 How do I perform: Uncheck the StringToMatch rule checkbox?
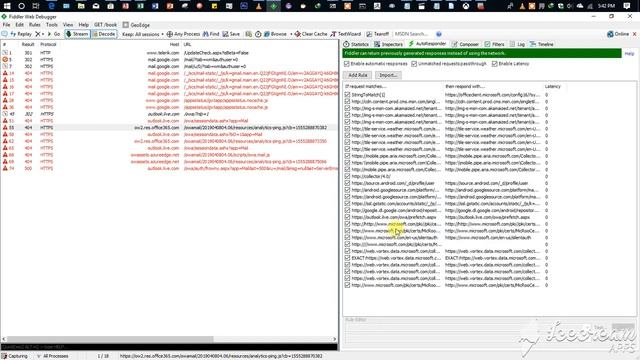[347, 95]
